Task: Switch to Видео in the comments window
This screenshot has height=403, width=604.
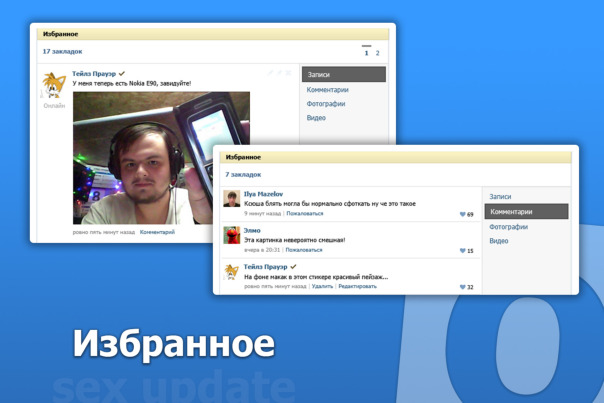Action: tap(498, 241)
